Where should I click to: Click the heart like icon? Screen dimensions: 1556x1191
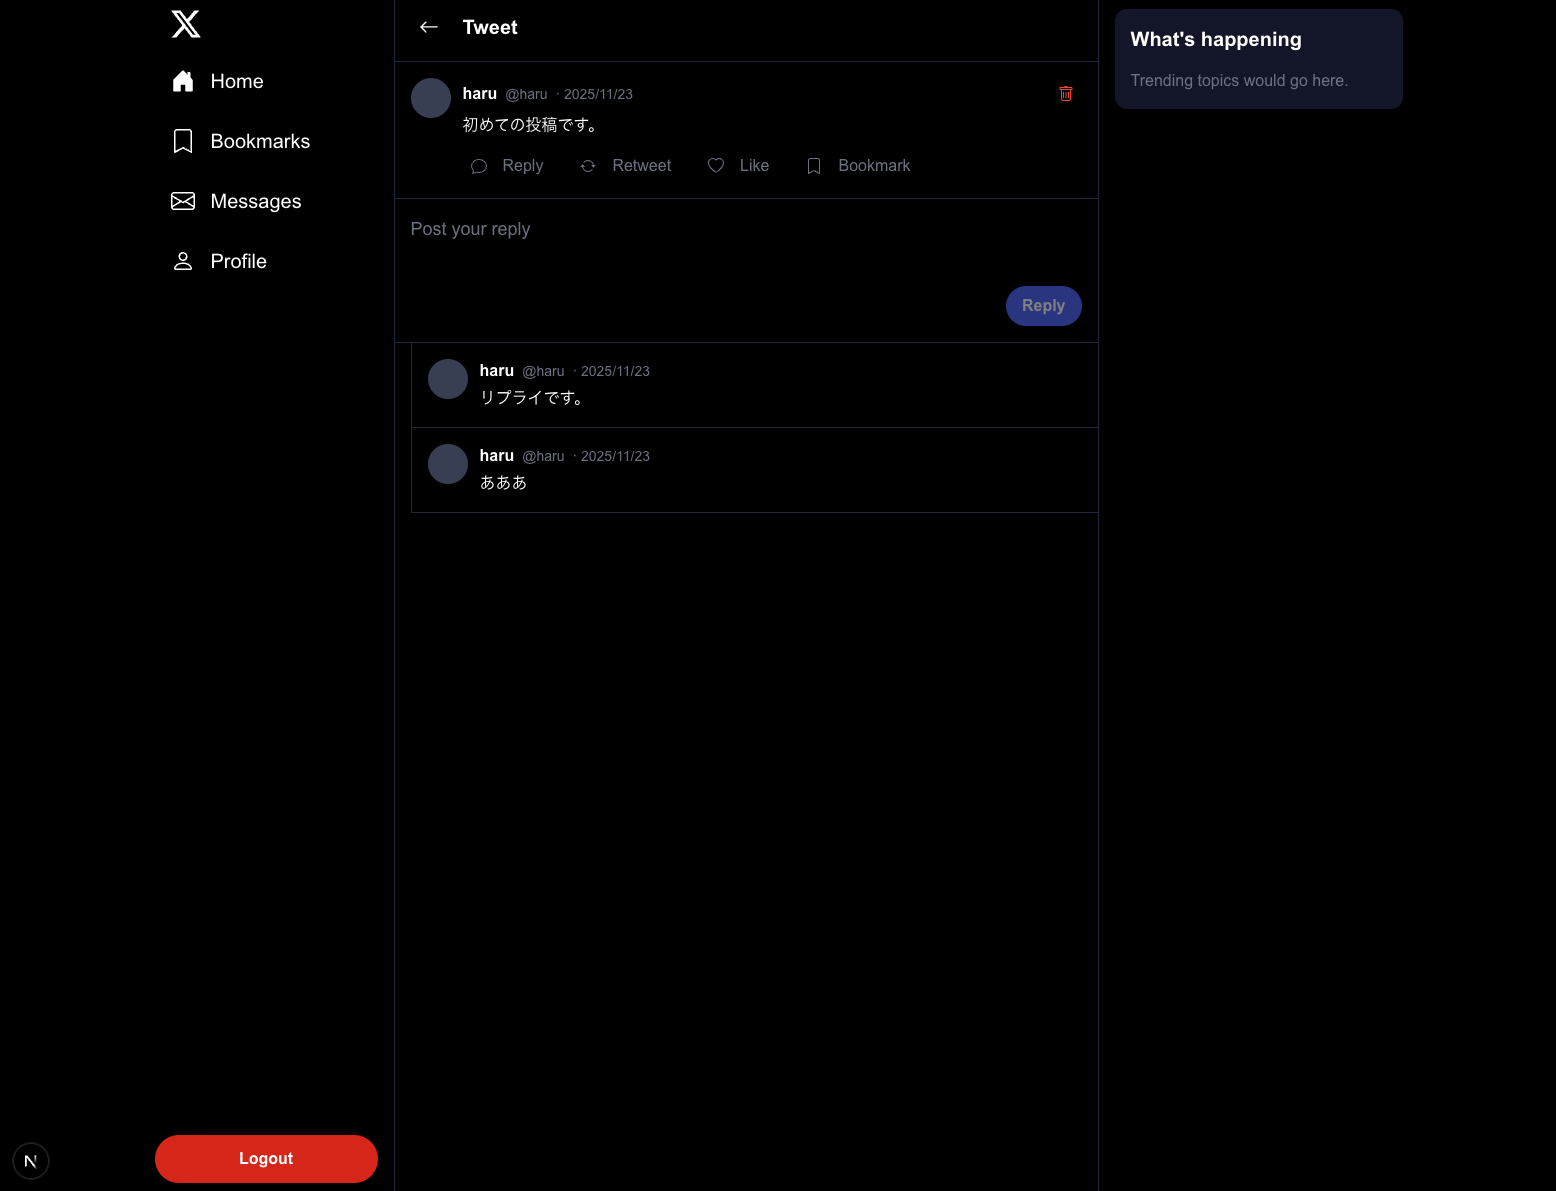pyautogui.click(x=716, y=166)
